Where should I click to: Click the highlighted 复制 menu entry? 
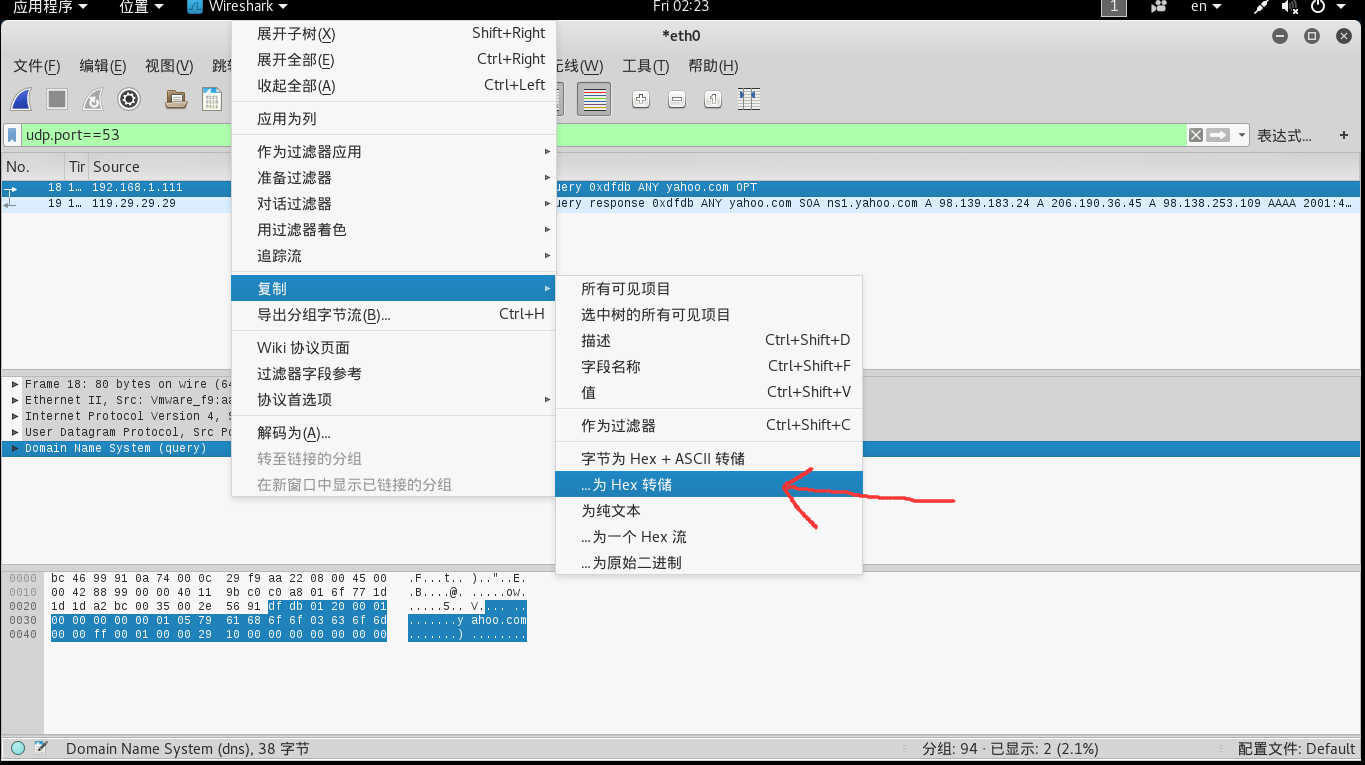pos(394,289)
